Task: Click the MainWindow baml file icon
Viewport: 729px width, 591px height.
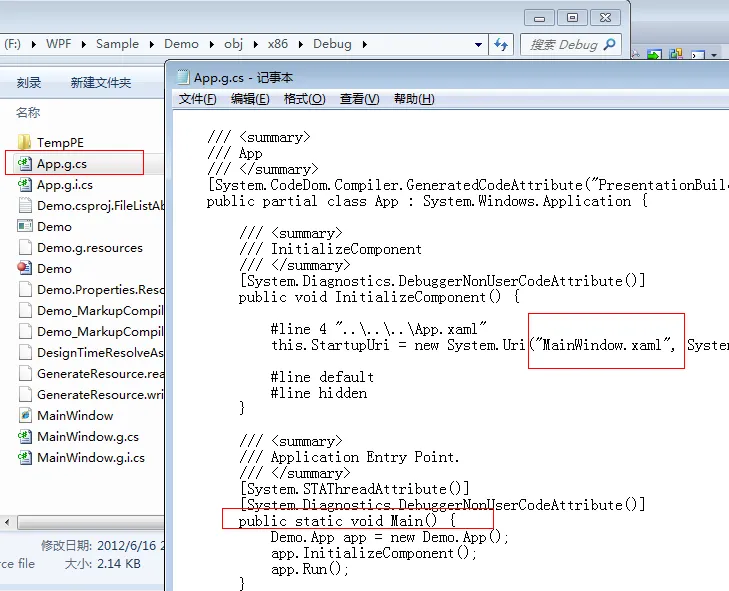Action: click(25, 415)
